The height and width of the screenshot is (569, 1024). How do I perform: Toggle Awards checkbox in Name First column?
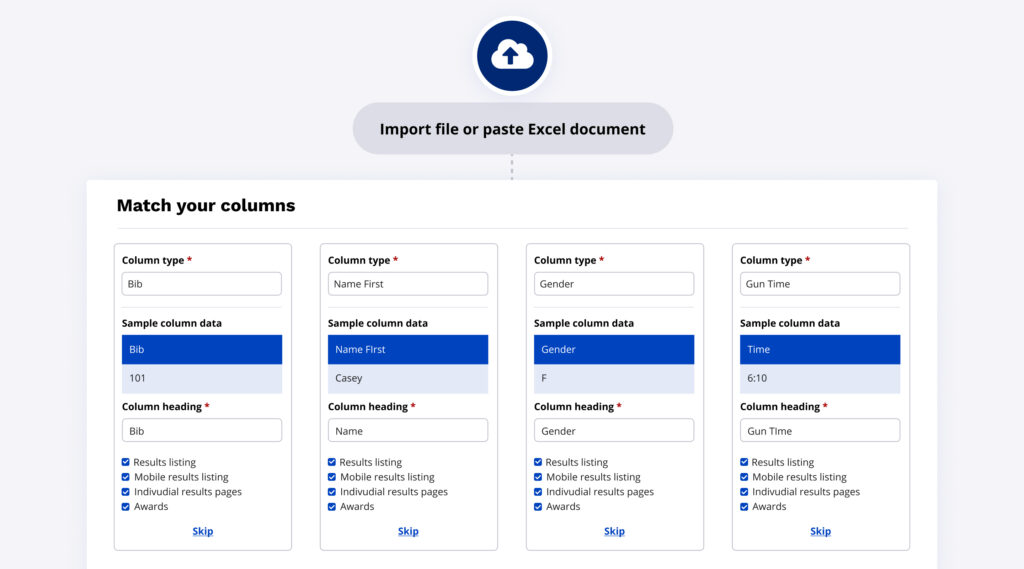332,507
